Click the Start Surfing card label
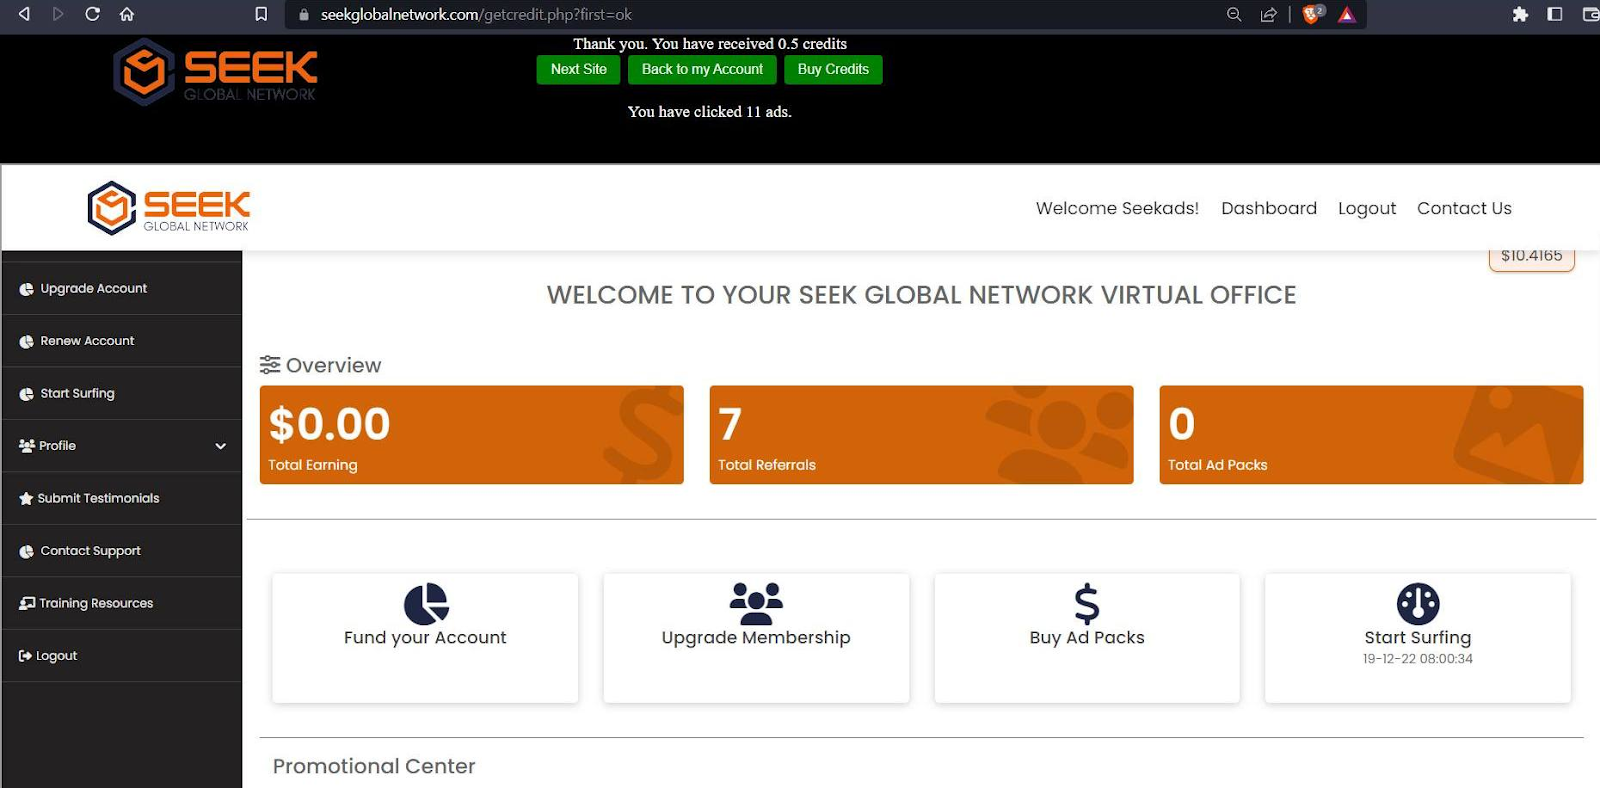The height and width of the screenshot is (788, 1600). [1418, 638]
